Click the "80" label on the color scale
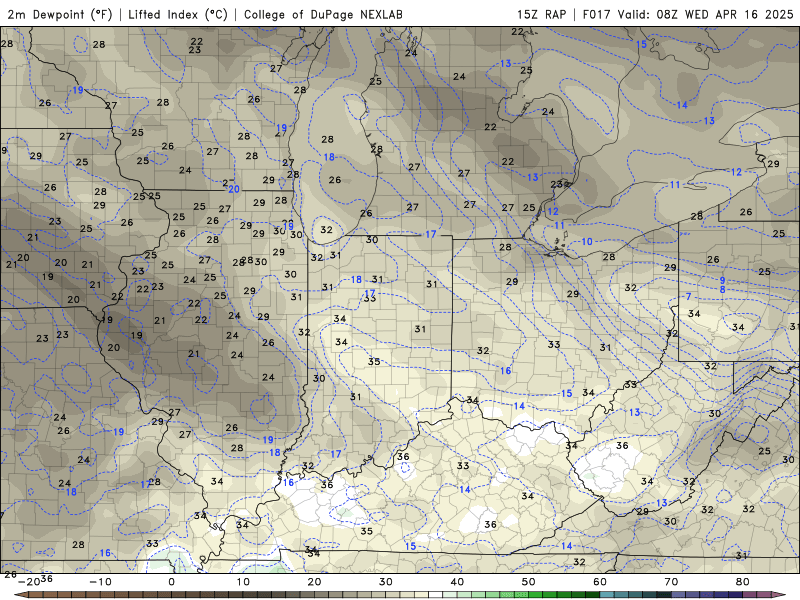The width and height of the screenshot is (800, 600). (743, 582)
